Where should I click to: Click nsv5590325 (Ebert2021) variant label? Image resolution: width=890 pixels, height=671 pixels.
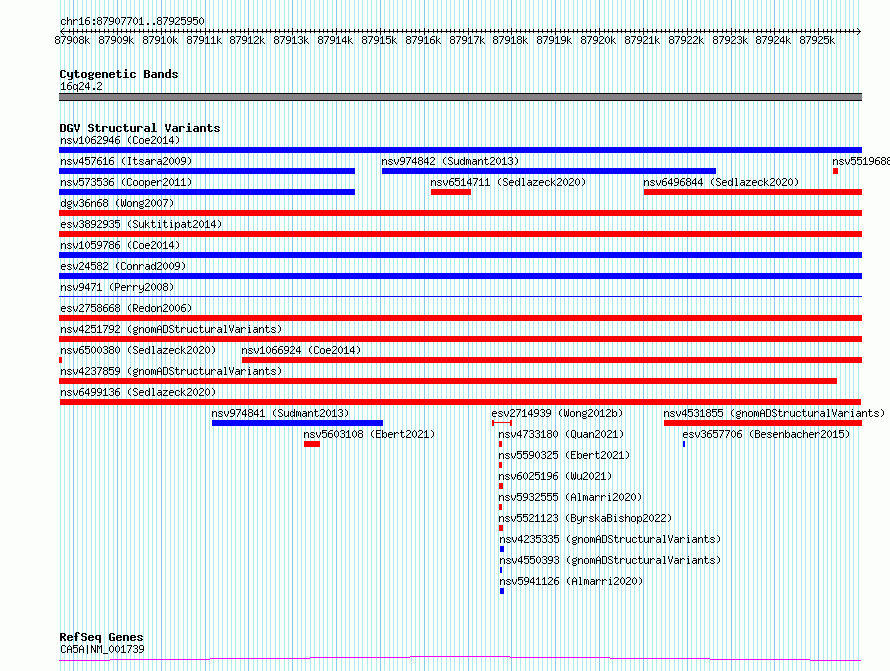564,455
